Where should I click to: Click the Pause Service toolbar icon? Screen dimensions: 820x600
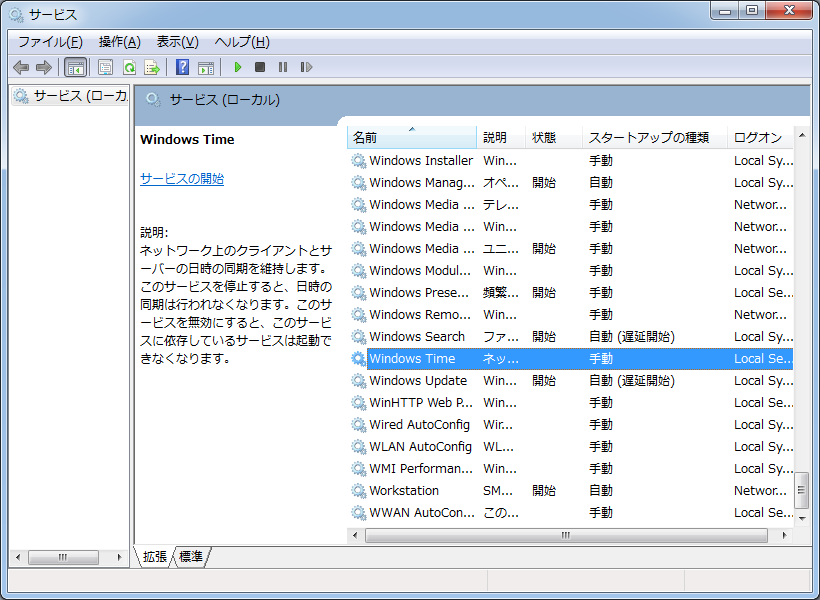[x=283, y=67]
